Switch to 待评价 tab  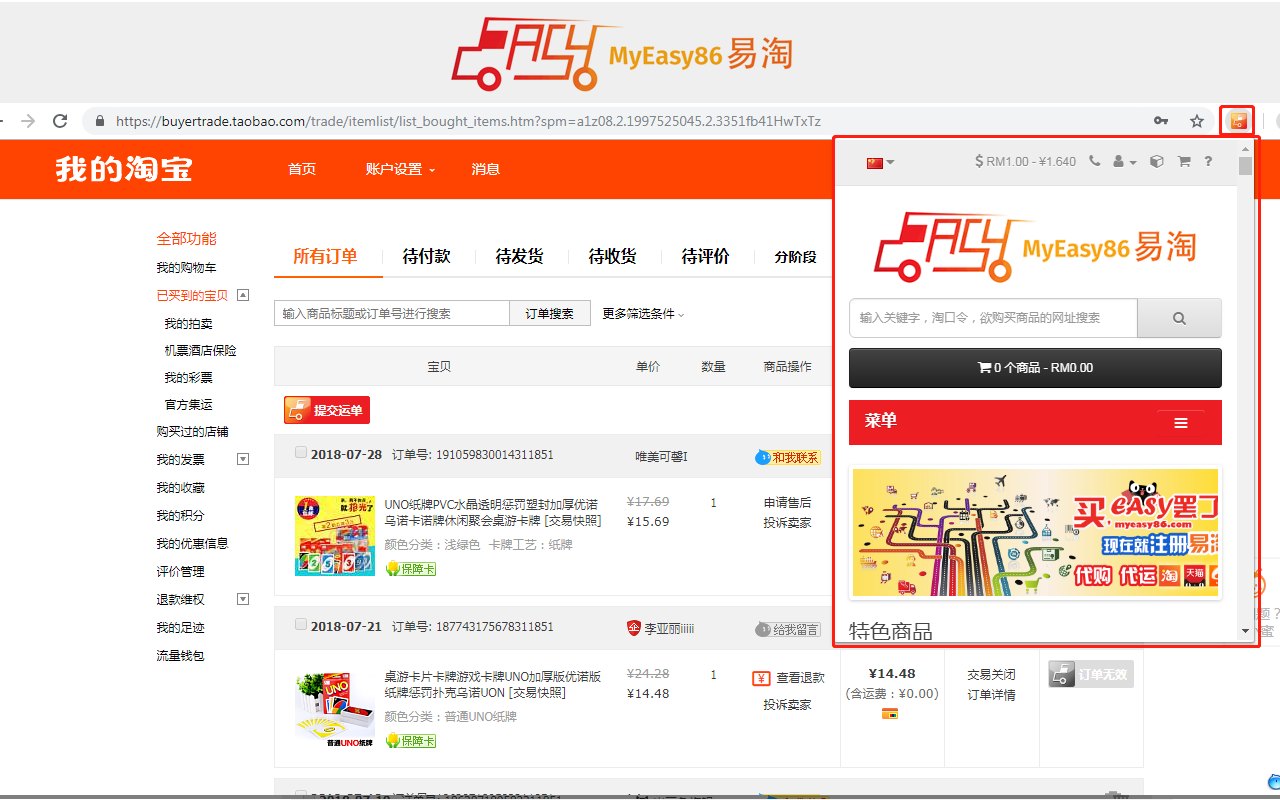click(705, 256)
